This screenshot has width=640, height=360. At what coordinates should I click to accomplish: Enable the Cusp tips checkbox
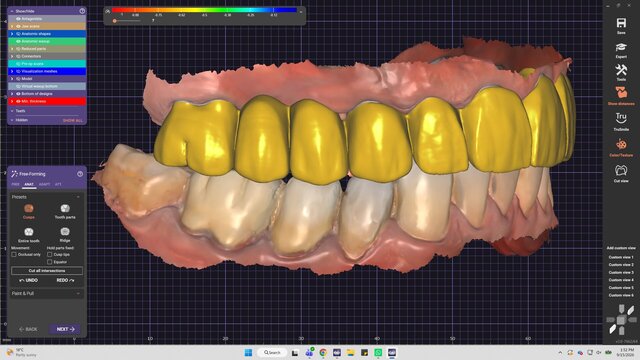(49, 254)
